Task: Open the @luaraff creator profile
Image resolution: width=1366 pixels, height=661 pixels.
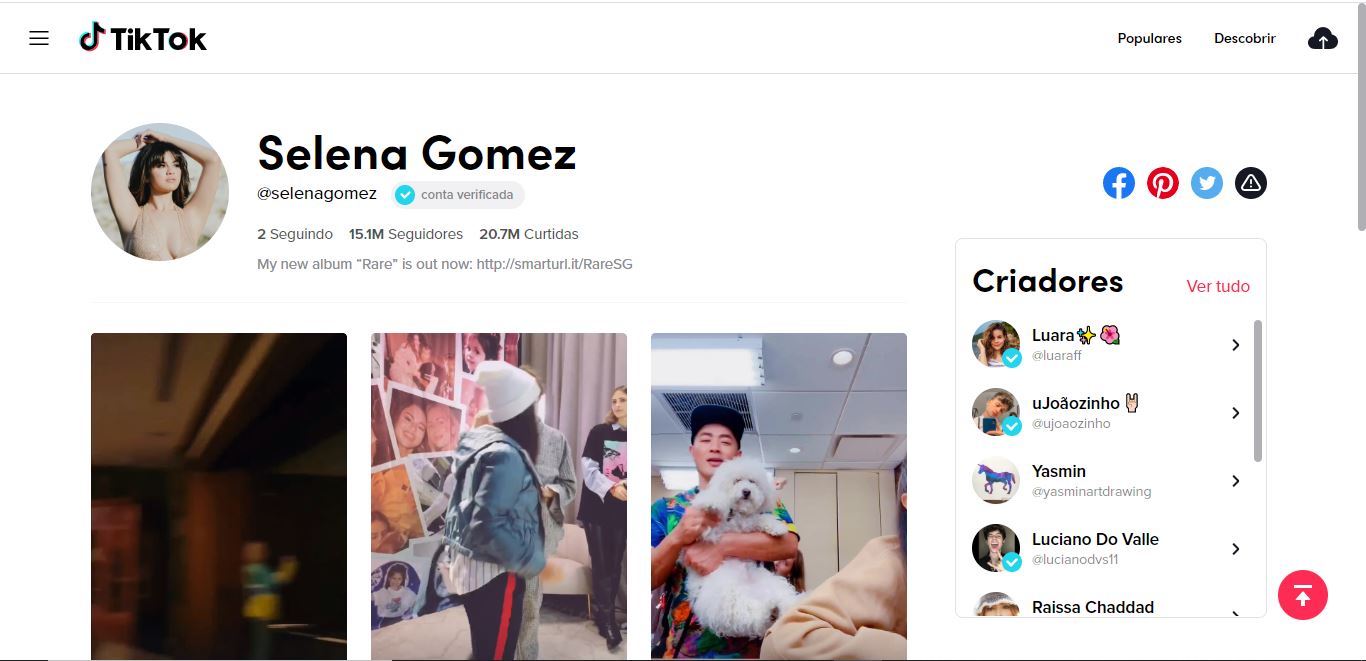Action: point(1056,355)
